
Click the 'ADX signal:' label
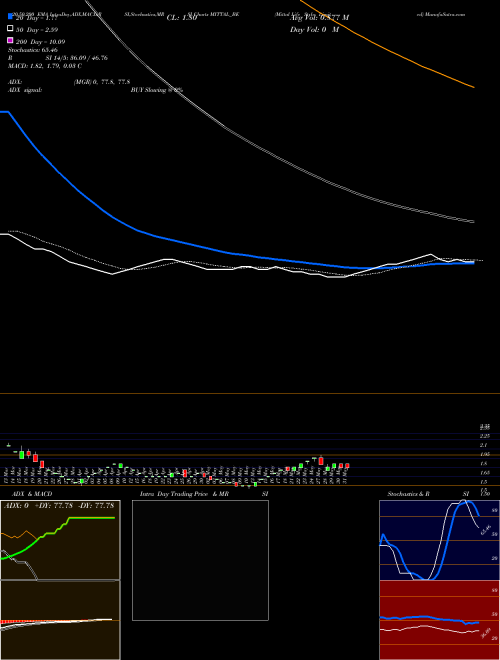pos(25,90)
